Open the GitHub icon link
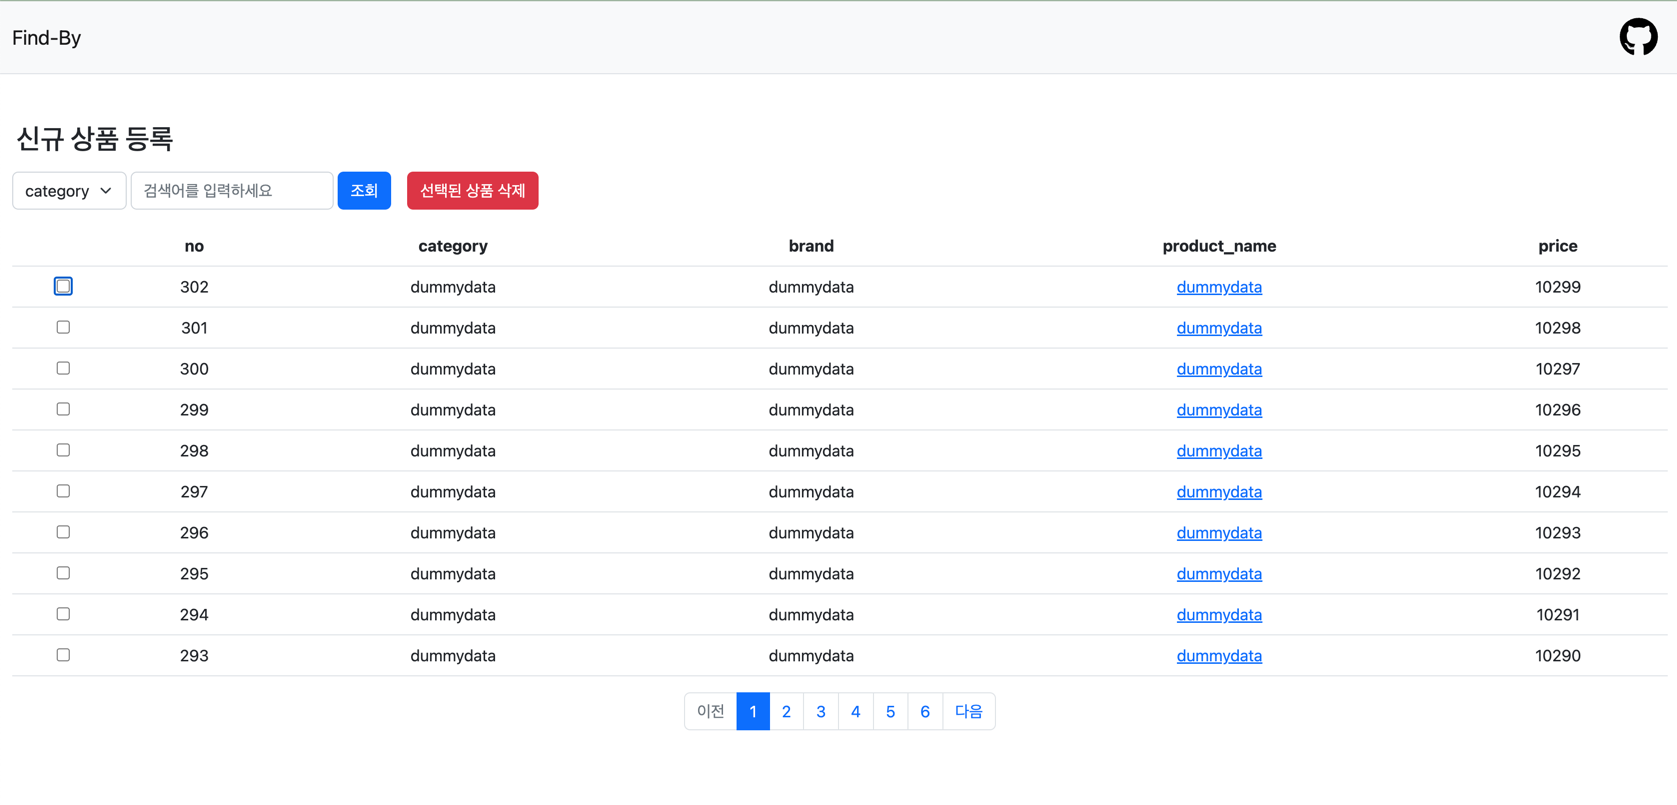 [x=1638, y=37]
